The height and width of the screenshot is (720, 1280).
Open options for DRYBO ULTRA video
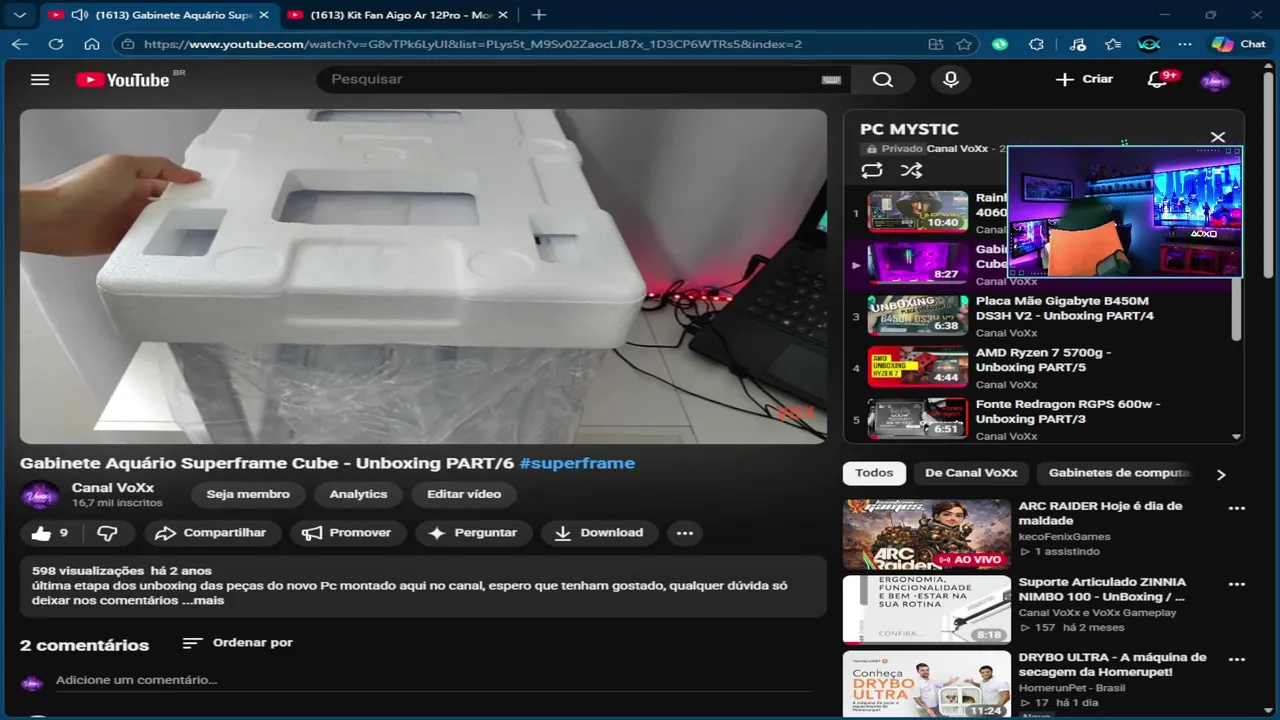pos(1237,660)
